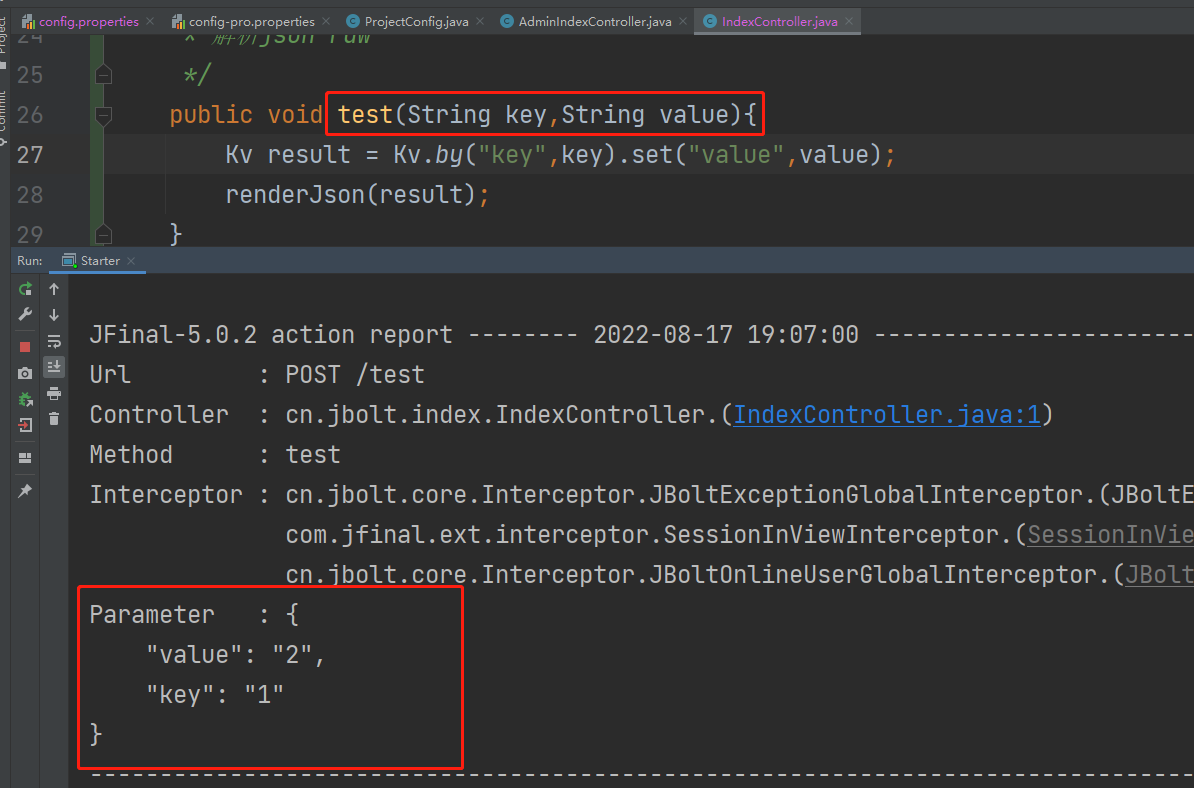Collapse the test method at line 26

(x=104, y=115)
